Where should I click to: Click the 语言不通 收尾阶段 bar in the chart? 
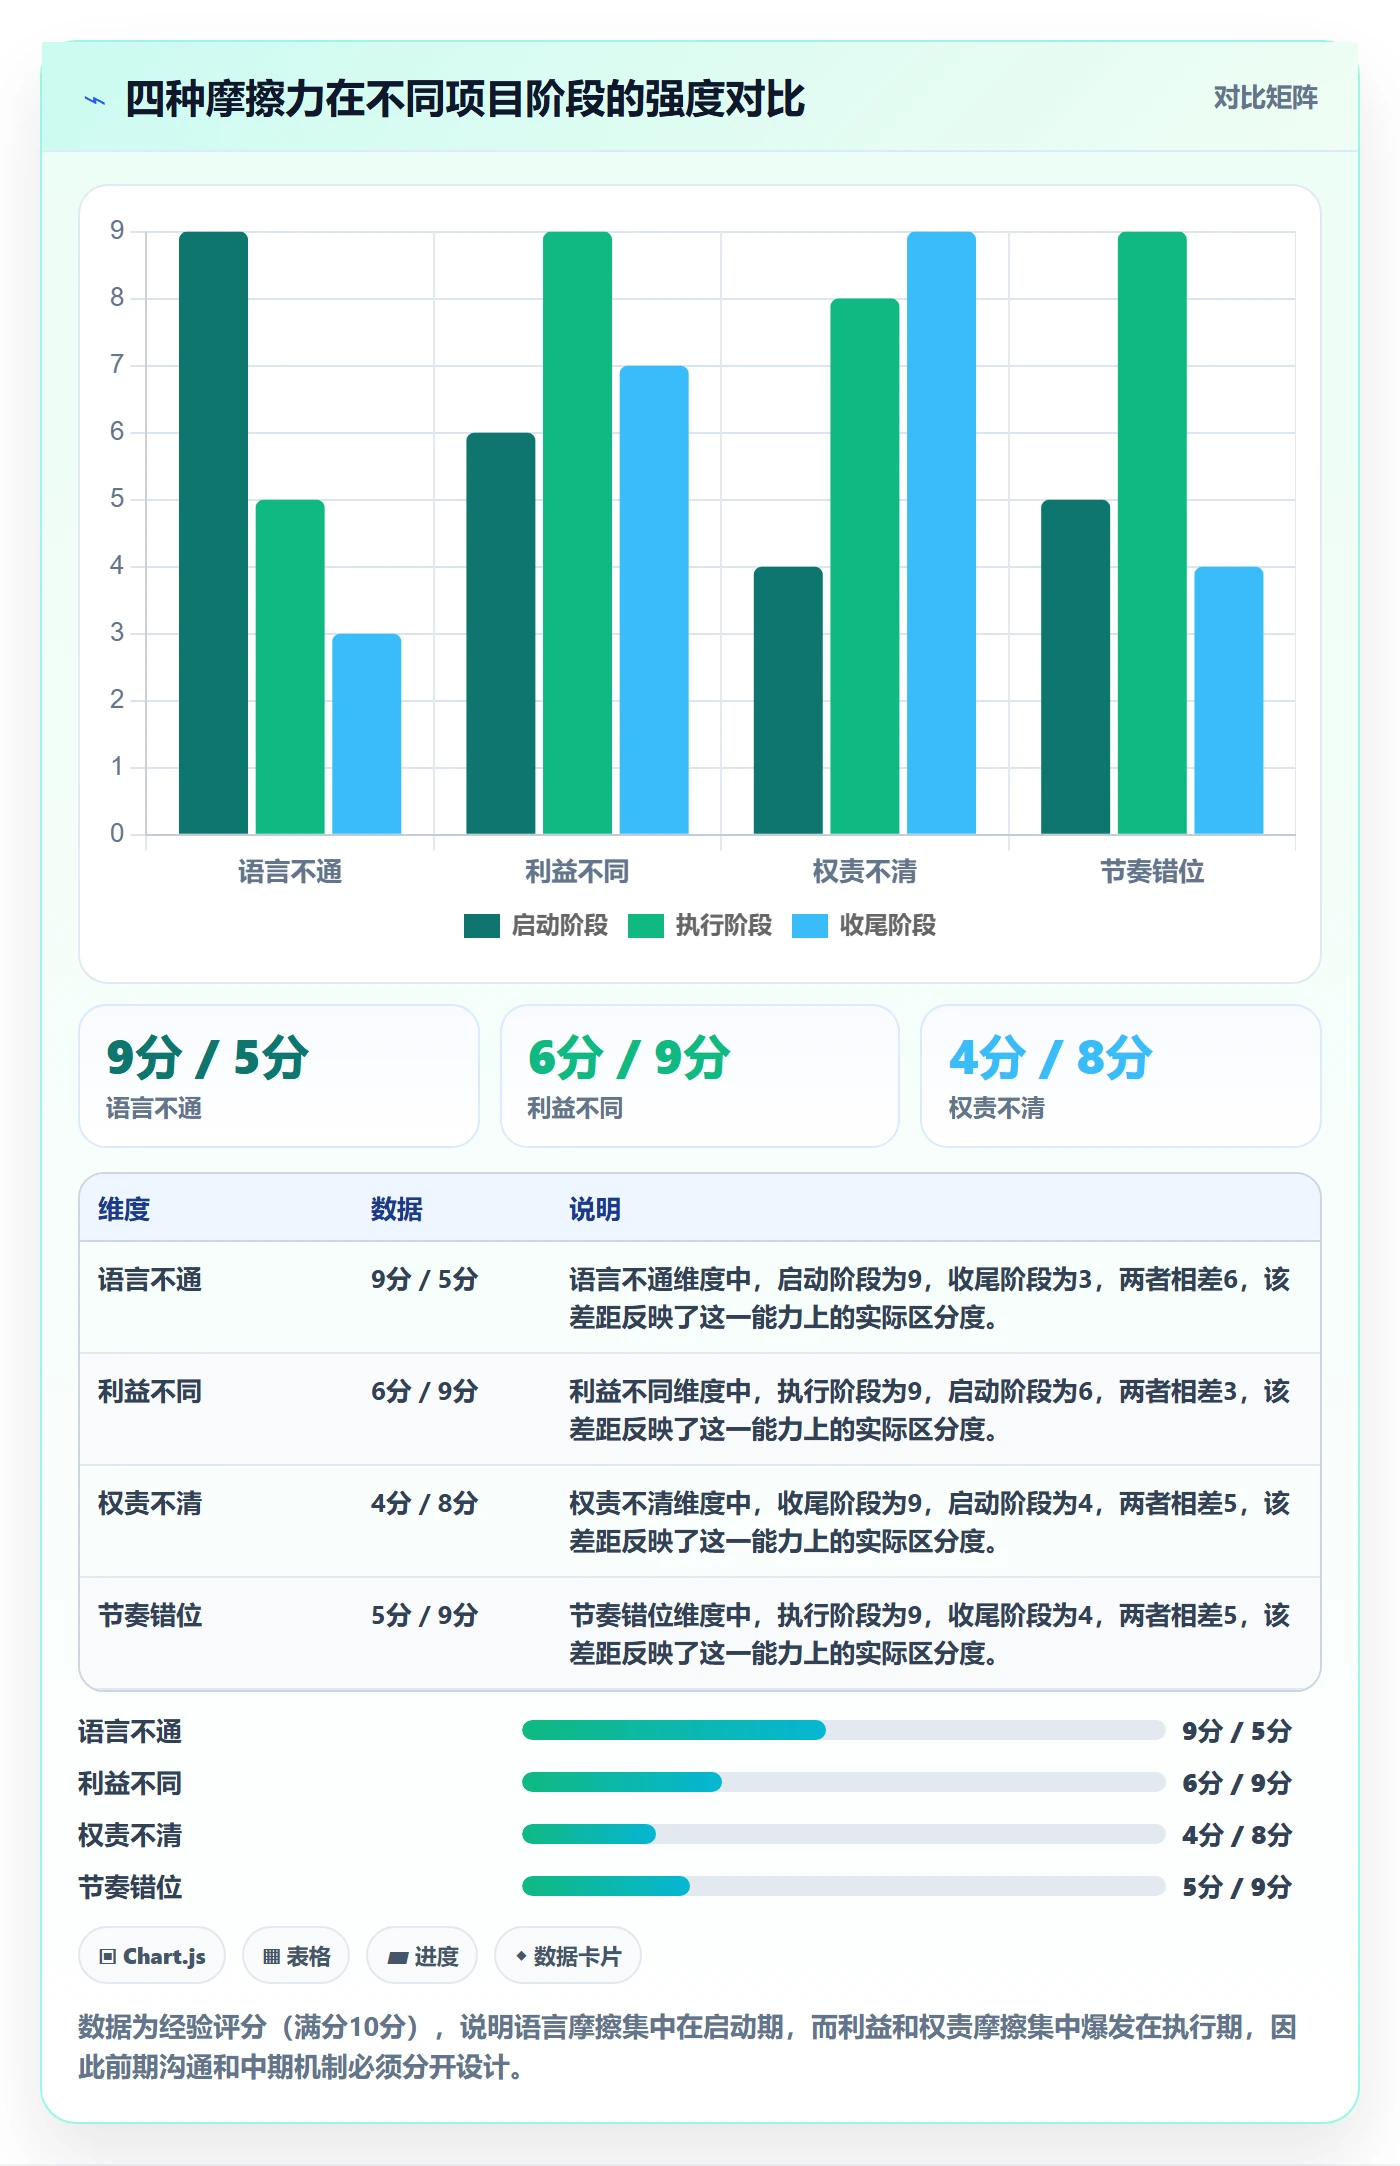click(367, 734)
